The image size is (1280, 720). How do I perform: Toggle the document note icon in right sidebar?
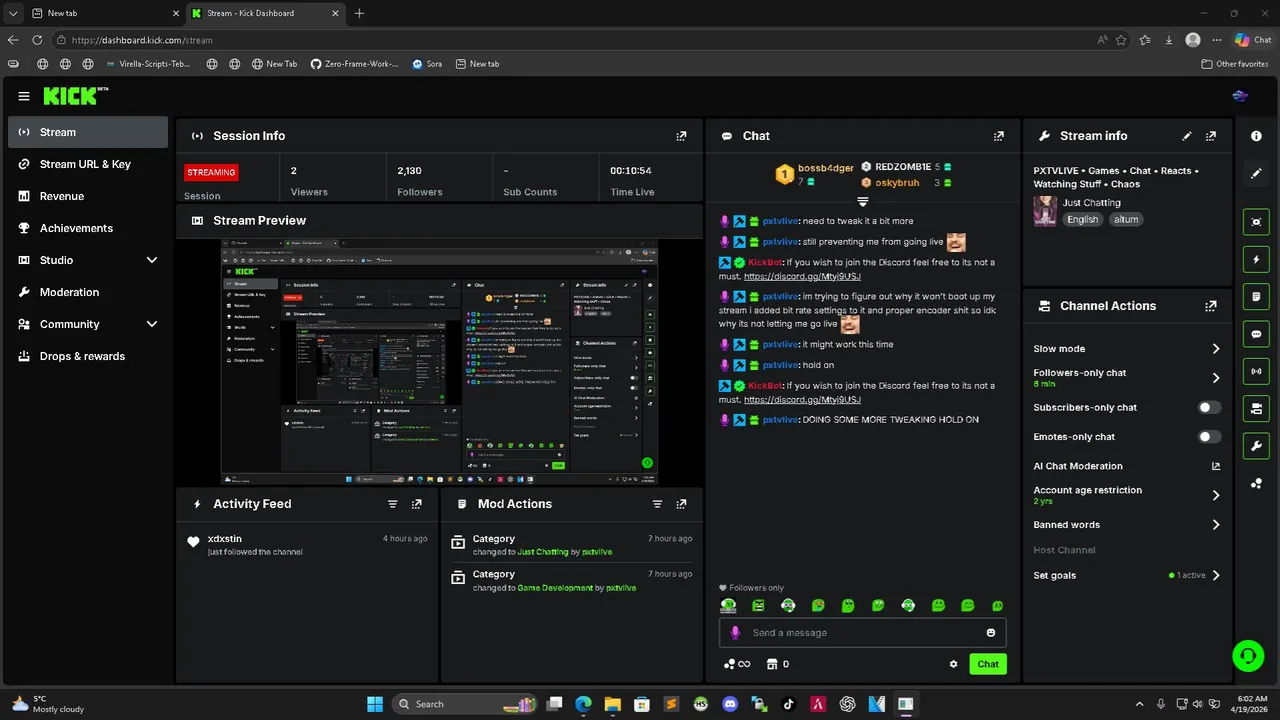click(x=1256, y=297)
